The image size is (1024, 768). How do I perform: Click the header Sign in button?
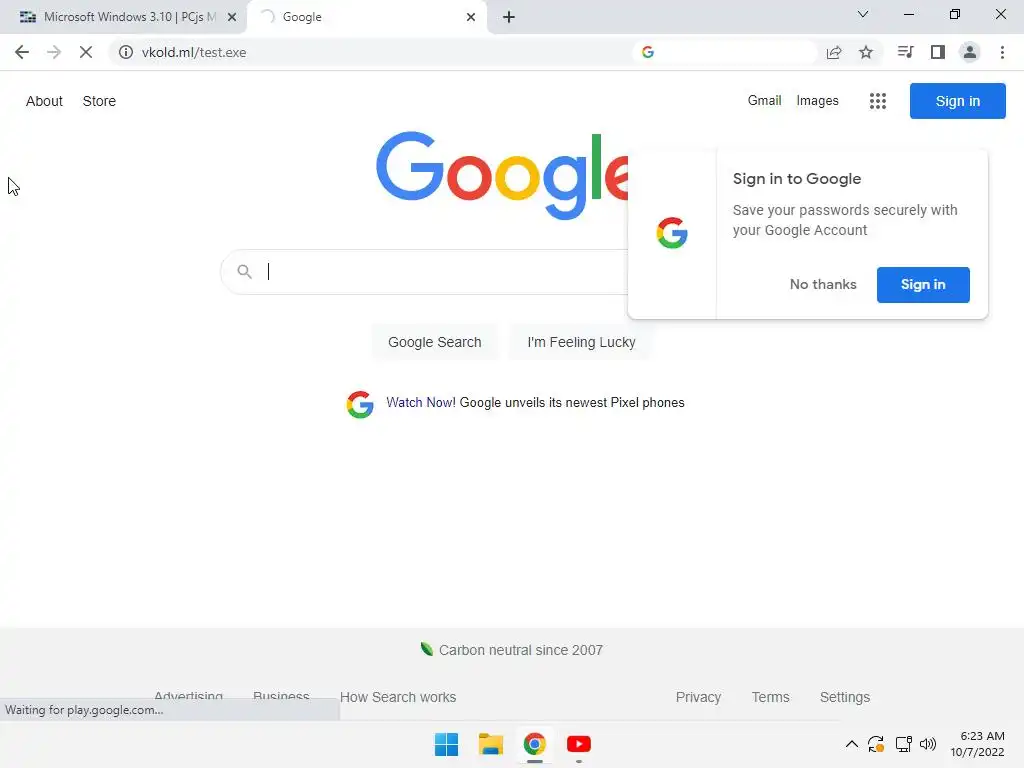point(957,101)
